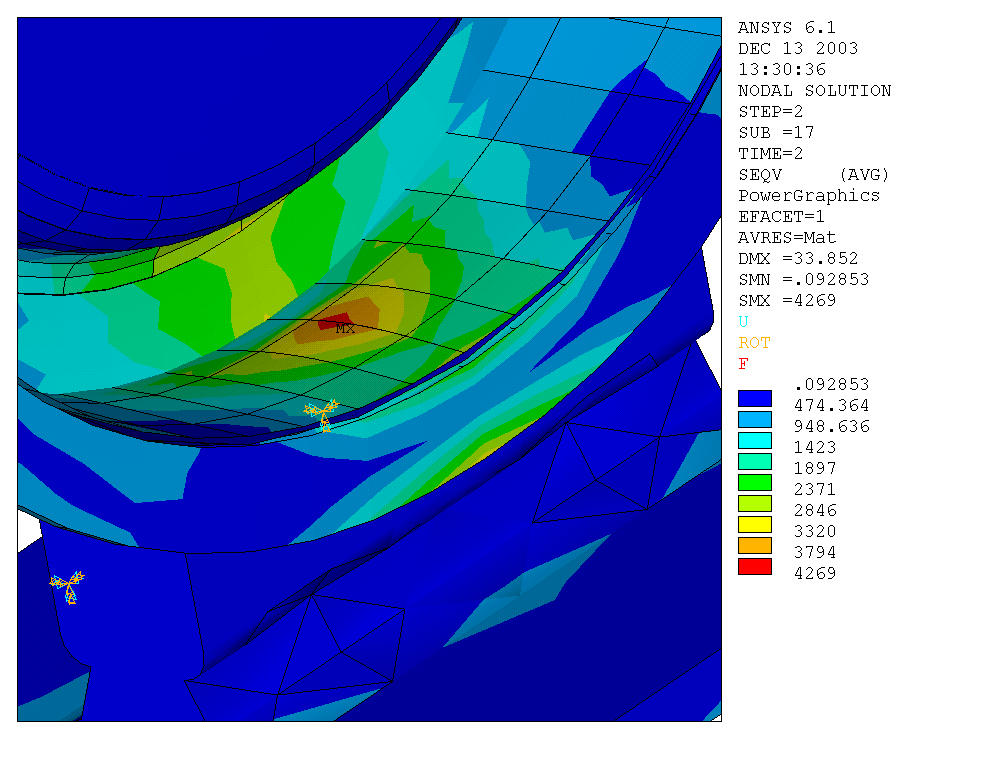Click the 'SUB =17' text

point(776,133)
